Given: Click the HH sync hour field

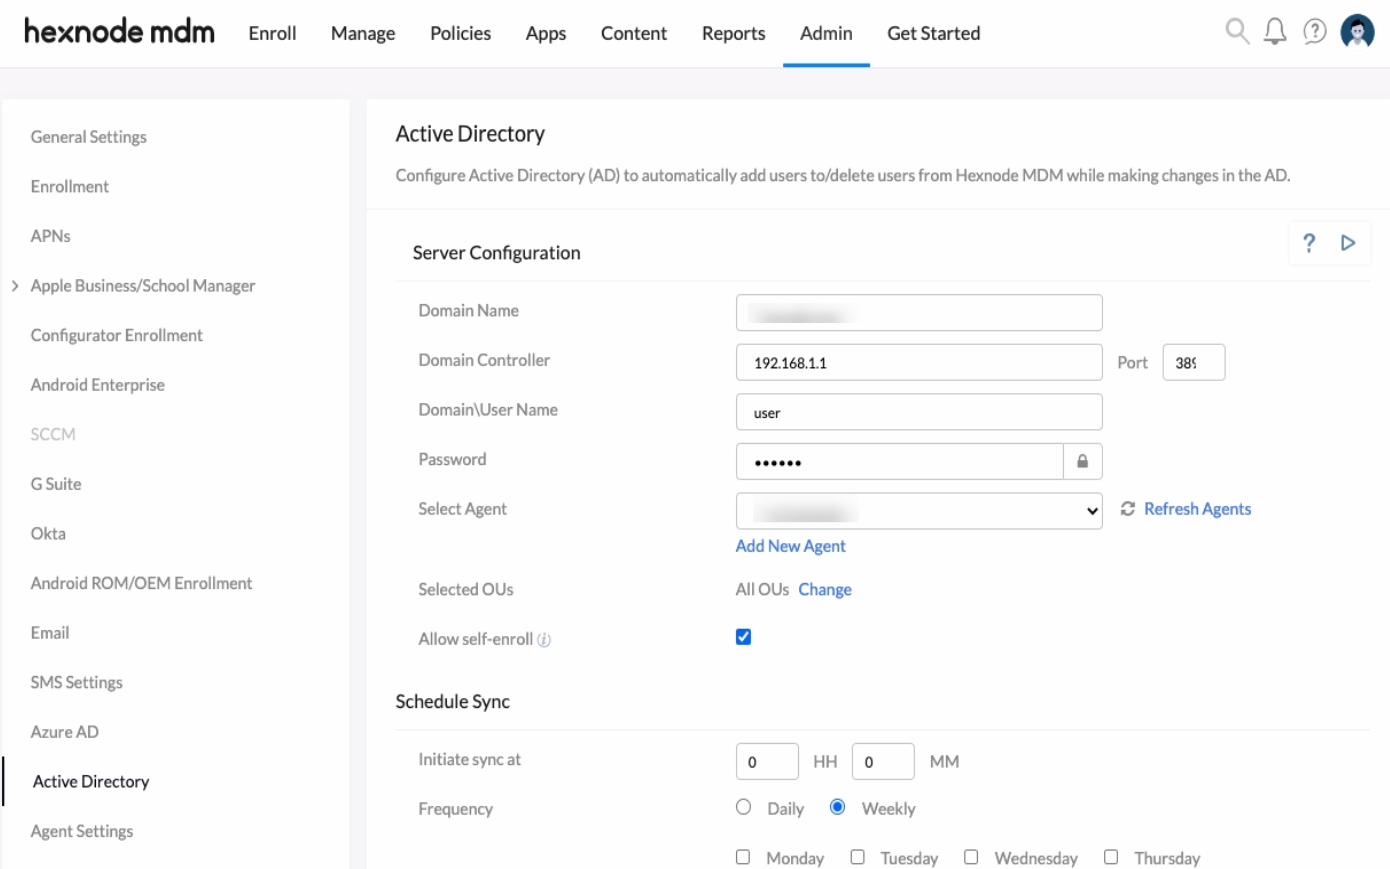Looking at the screenshot, I should tap(767, 761).
